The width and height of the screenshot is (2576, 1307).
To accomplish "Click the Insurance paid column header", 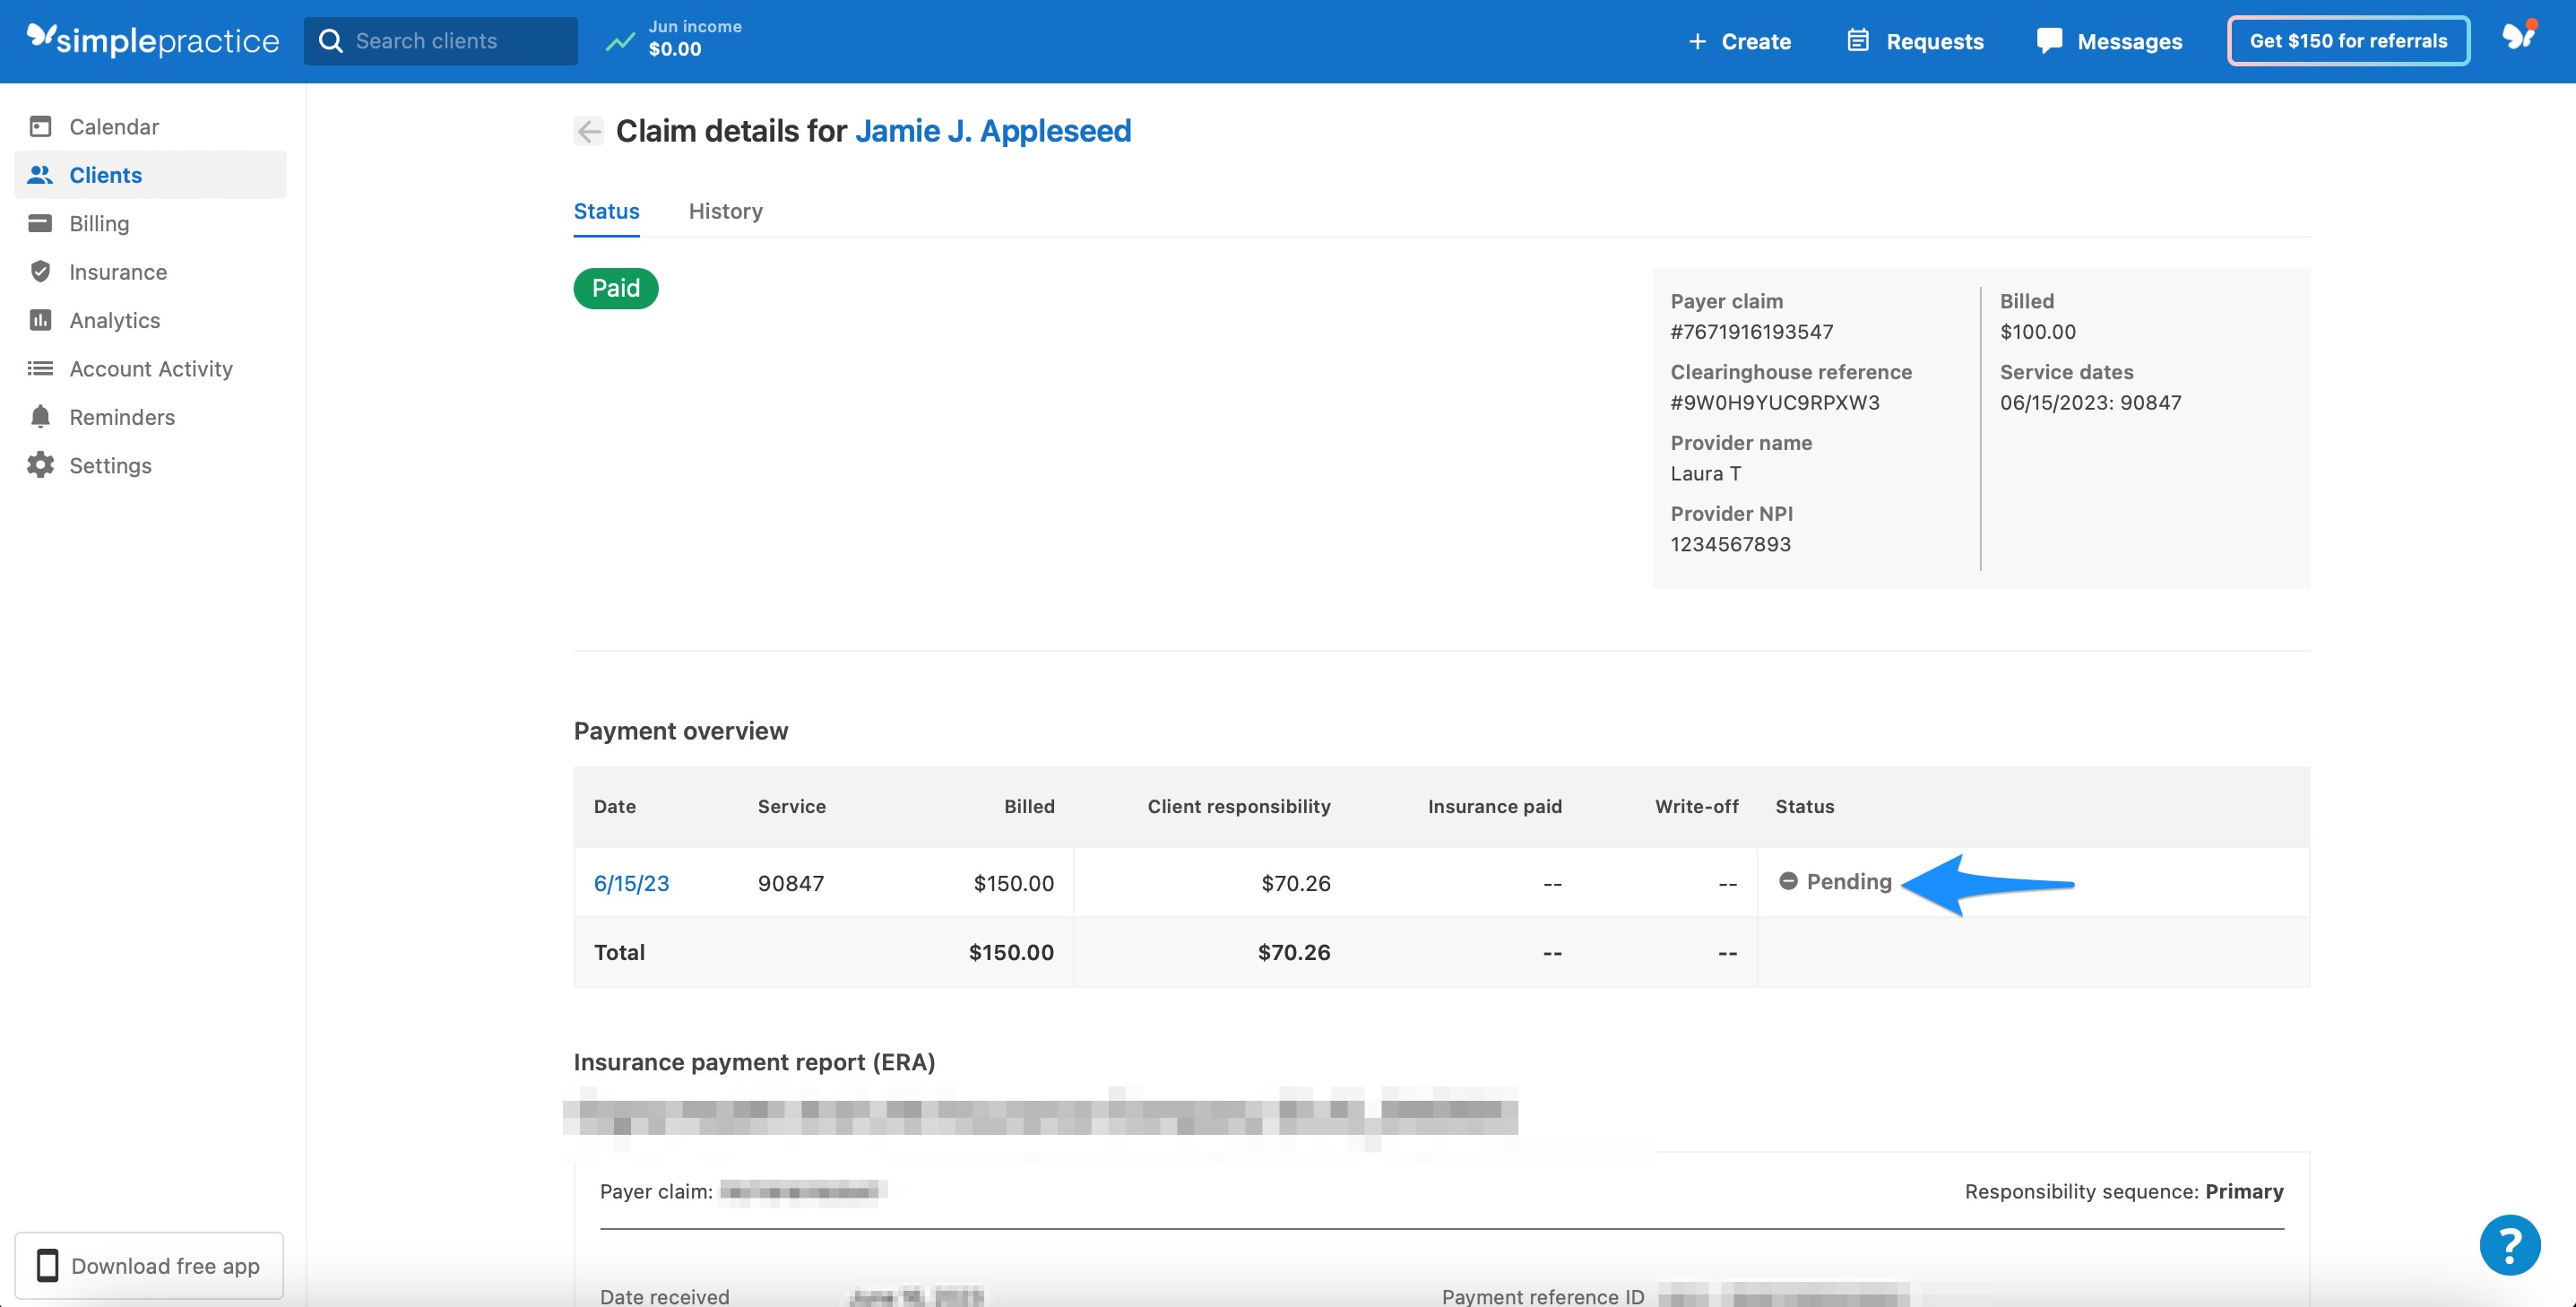I will 1494,806.
